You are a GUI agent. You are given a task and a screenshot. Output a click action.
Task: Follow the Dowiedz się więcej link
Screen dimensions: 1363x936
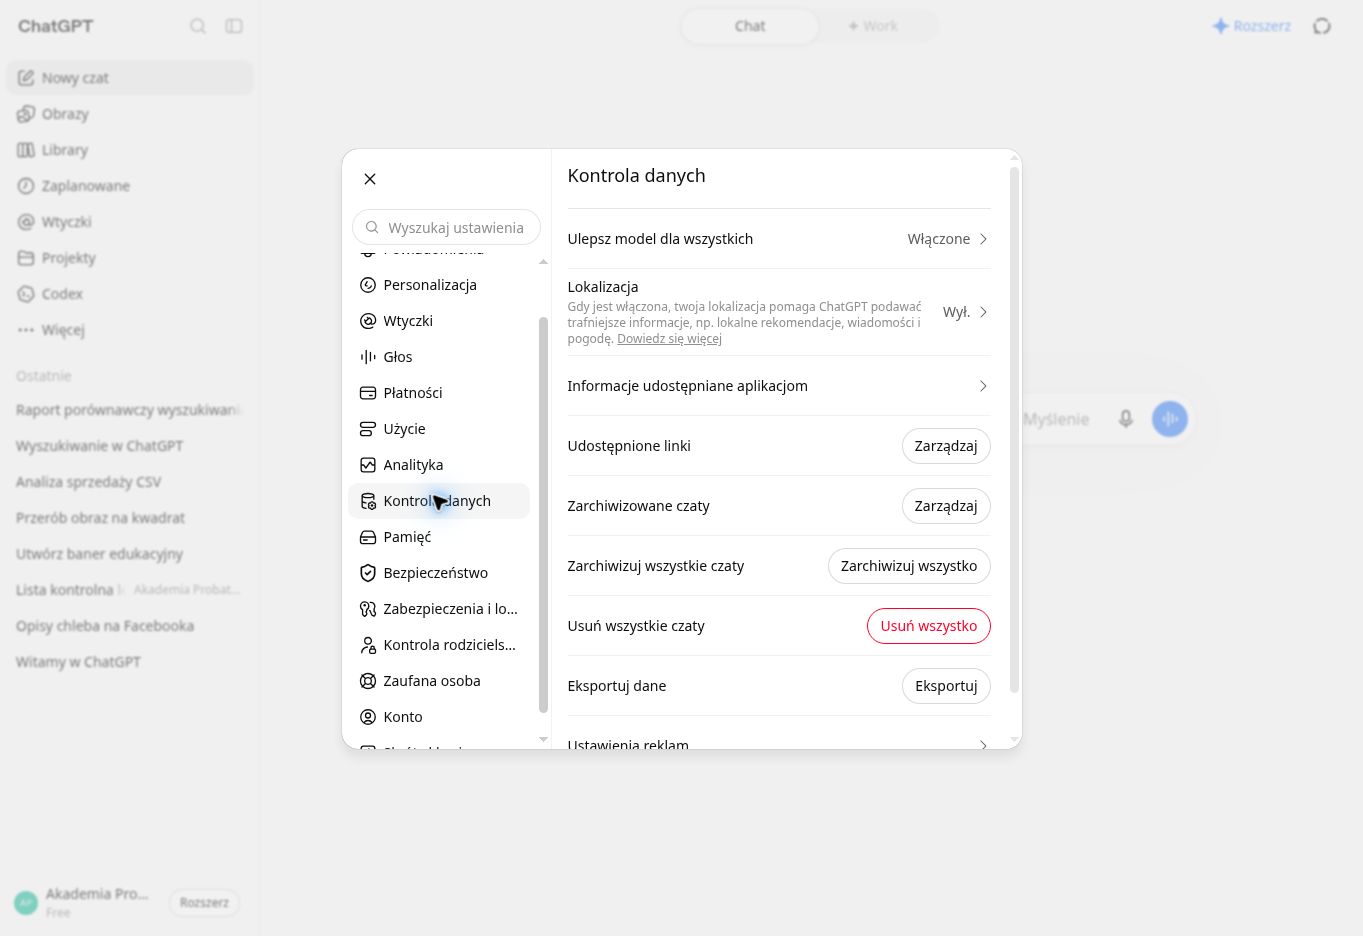point(669,339)
